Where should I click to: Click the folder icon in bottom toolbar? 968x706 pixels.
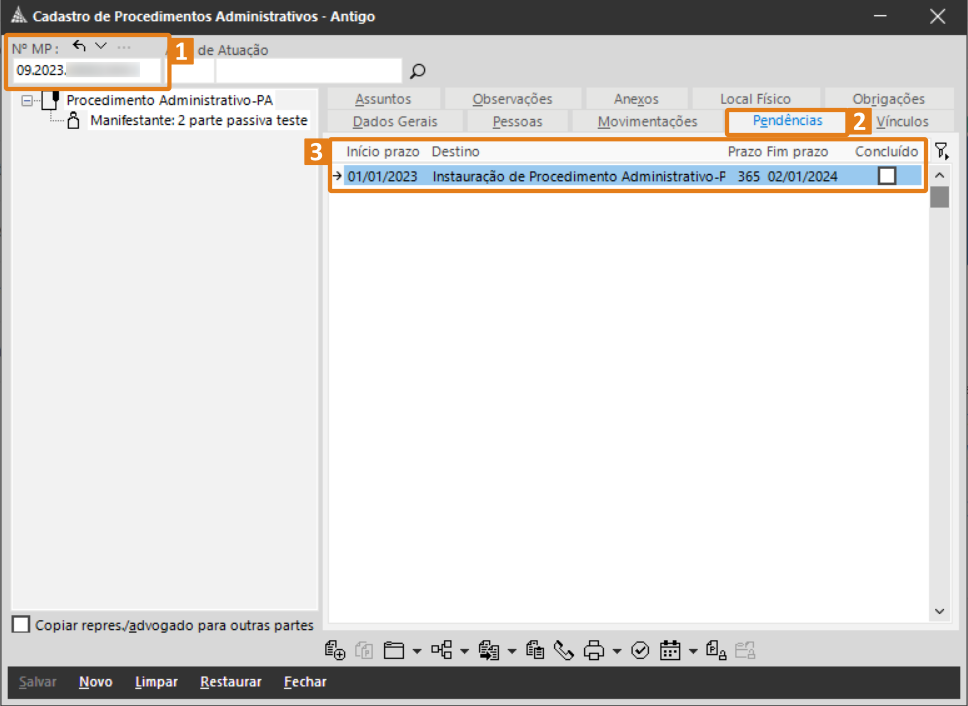coord(393,650)
